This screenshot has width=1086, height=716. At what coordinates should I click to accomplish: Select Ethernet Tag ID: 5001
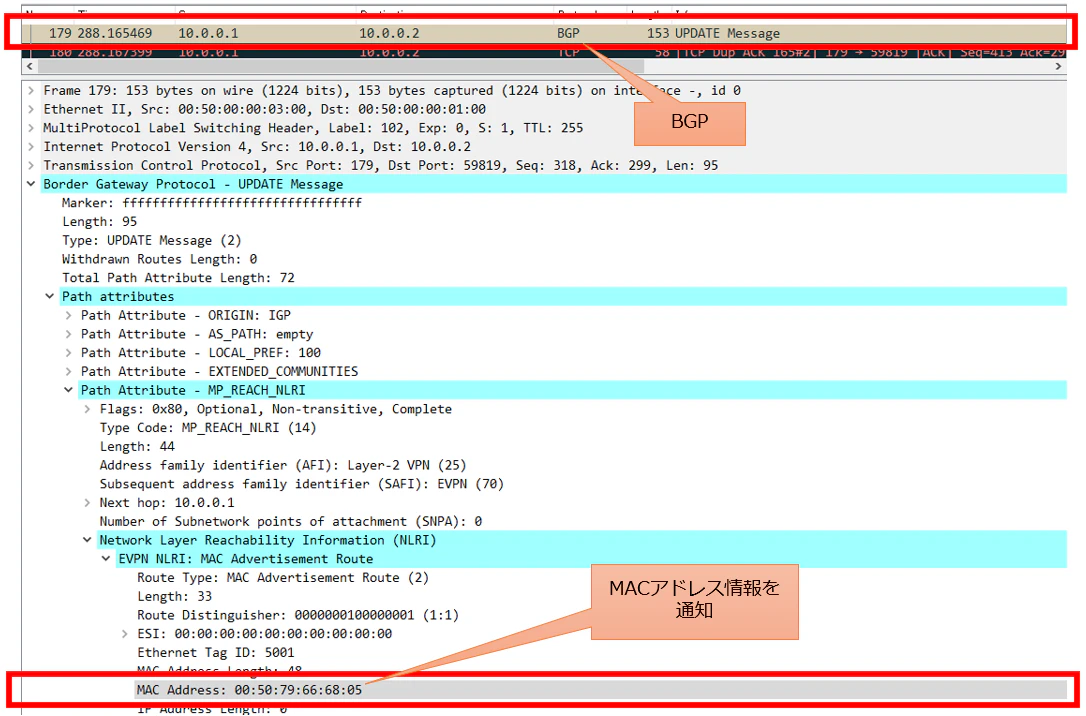215,652
